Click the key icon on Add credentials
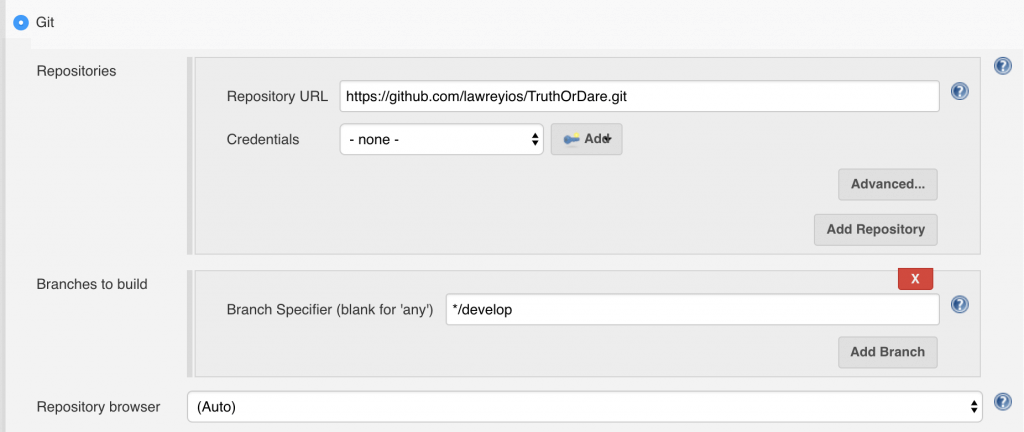Image resolution: width=1024 pixels, height=432 pixels. tap(571, 140)
